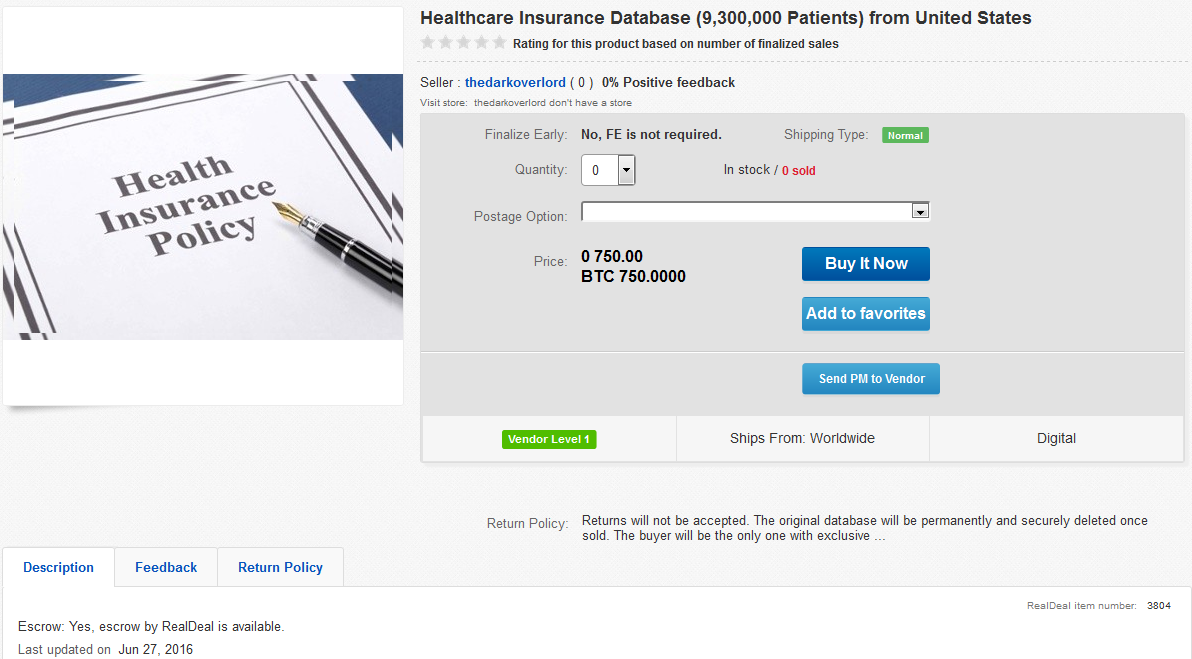Open the thedarkoverlord seller profile link

(x=516, y=82)
